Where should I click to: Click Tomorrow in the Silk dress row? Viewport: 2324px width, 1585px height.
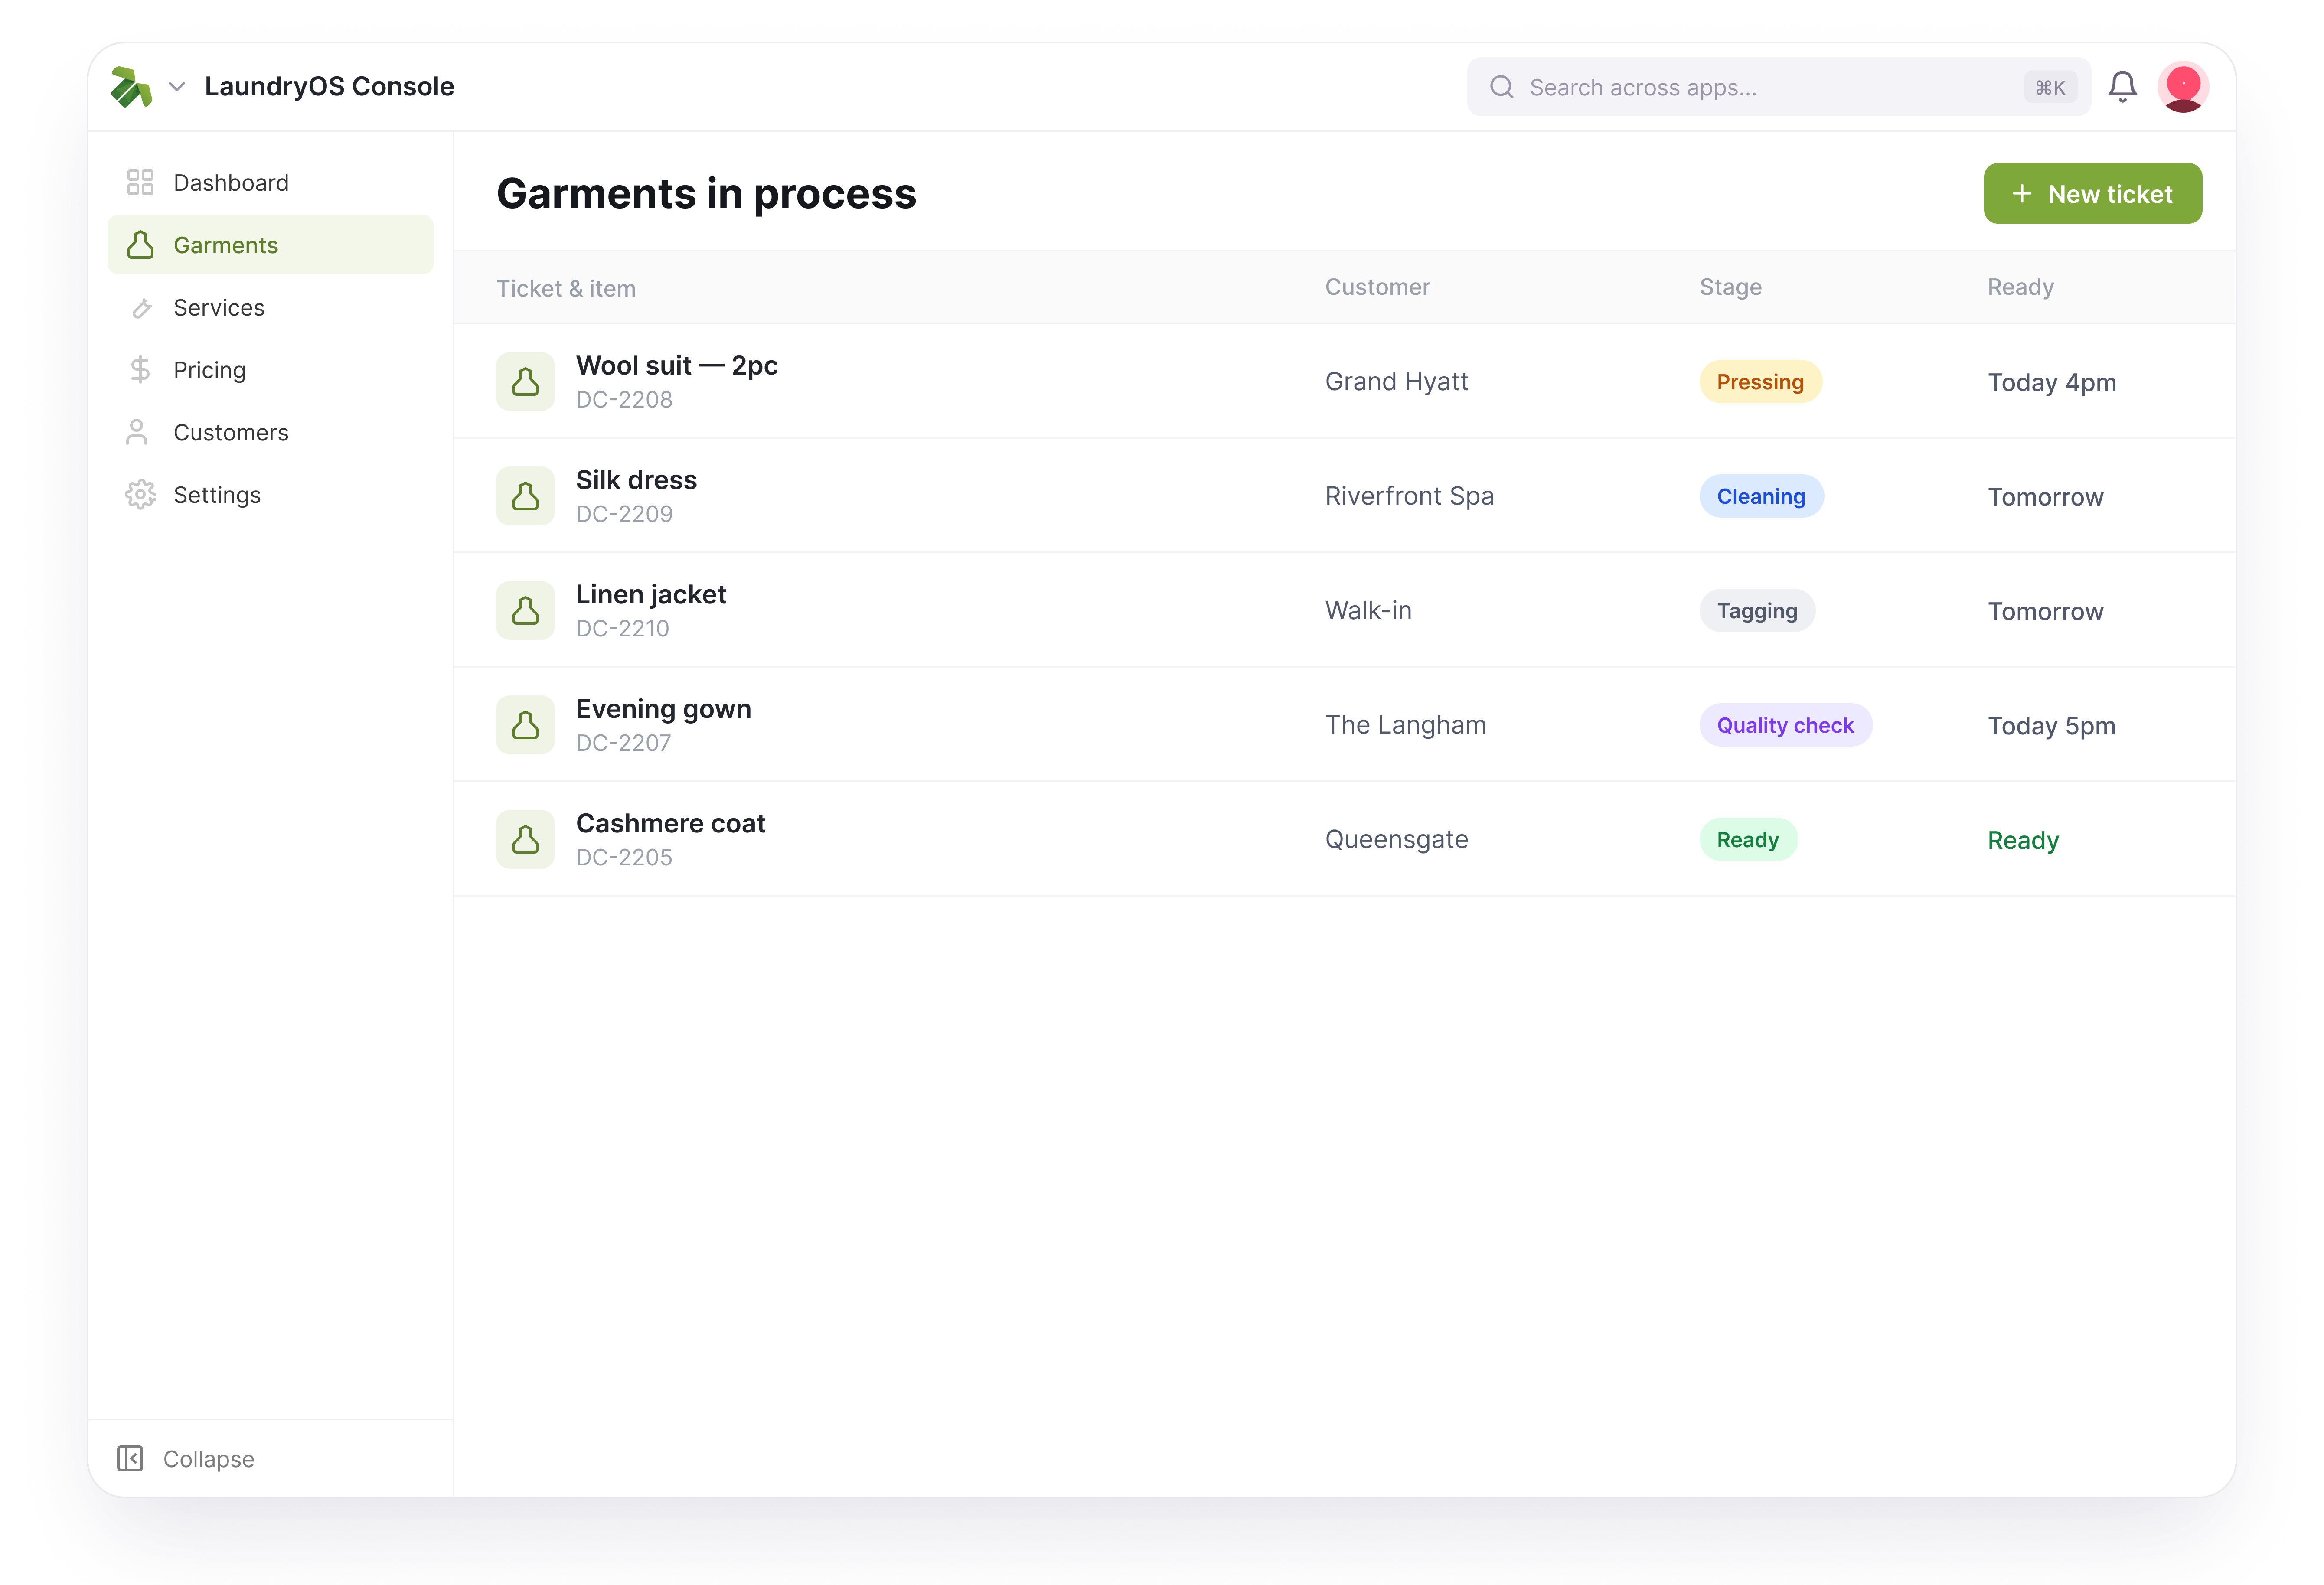pos(2045,497)
